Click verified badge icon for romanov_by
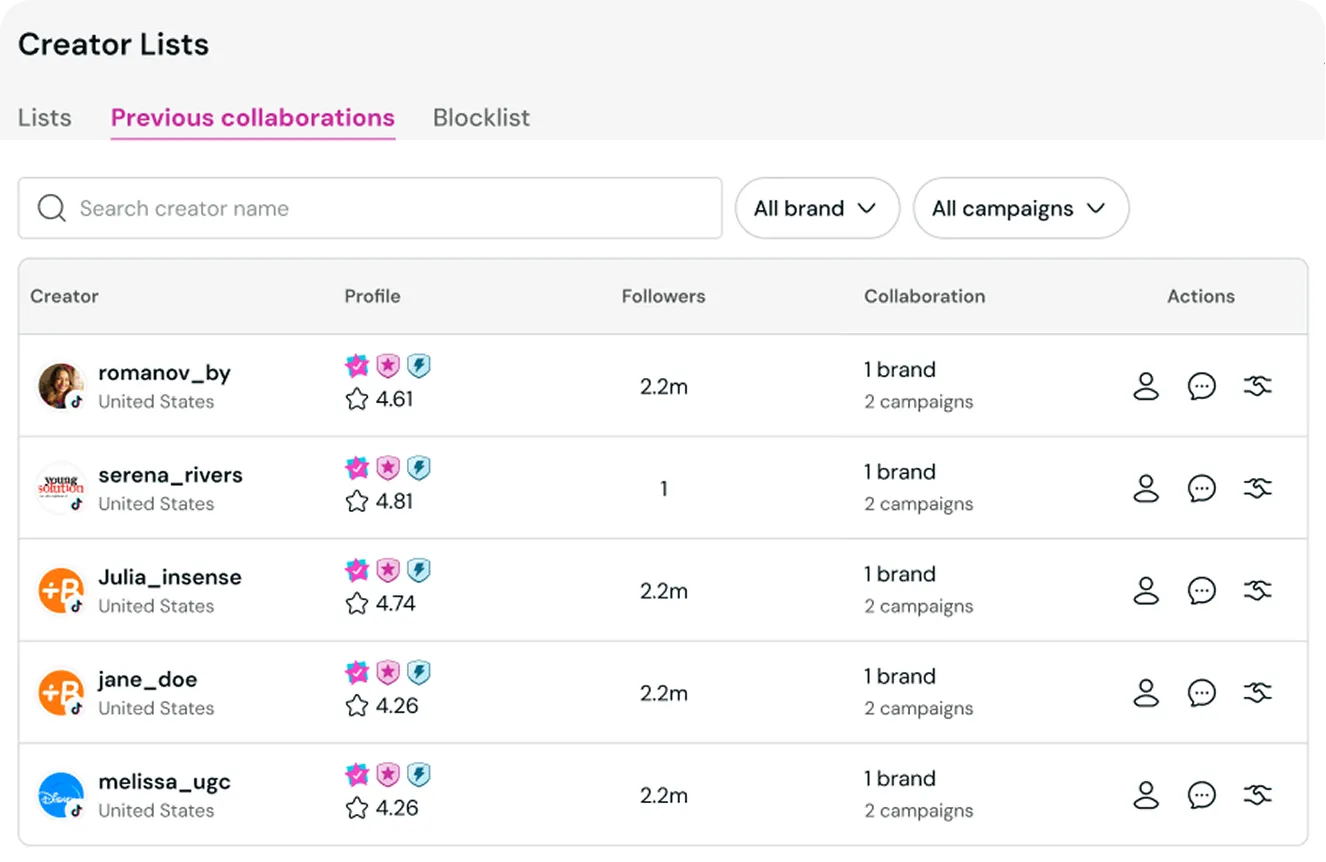1326x862 pixels. [x=357, y=366]
